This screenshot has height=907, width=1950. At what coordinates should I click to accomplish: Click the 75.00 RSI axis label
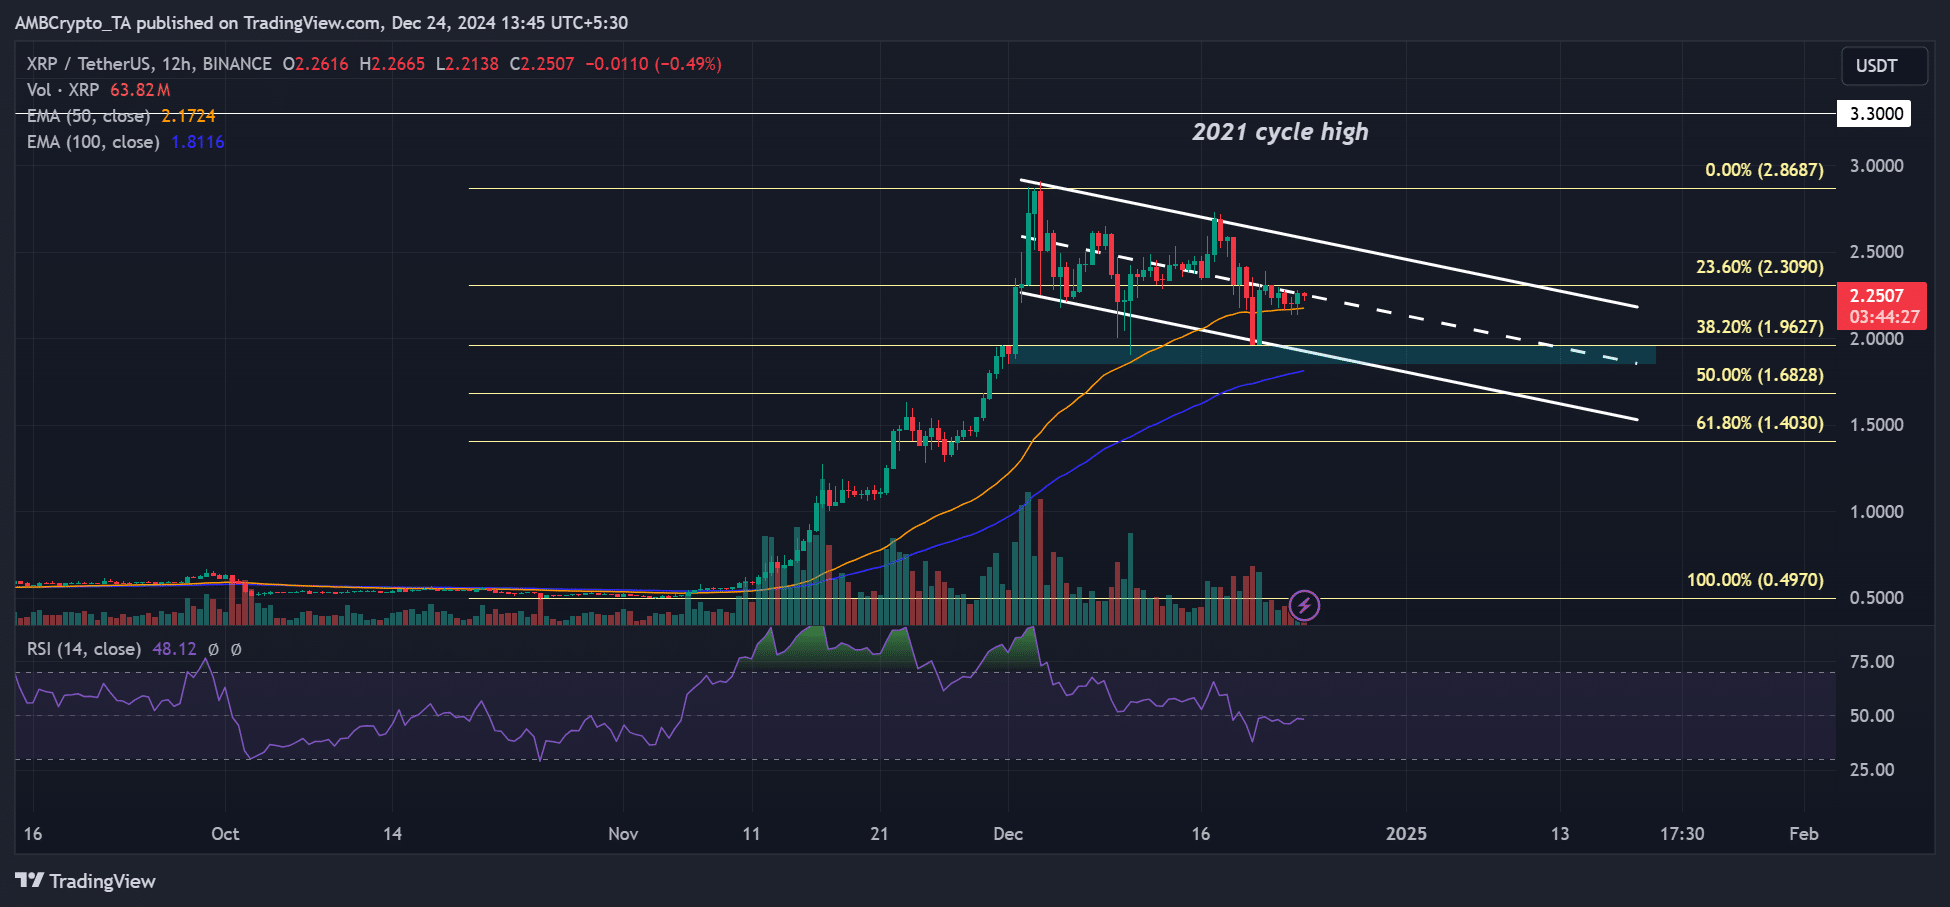(1872, 662)
